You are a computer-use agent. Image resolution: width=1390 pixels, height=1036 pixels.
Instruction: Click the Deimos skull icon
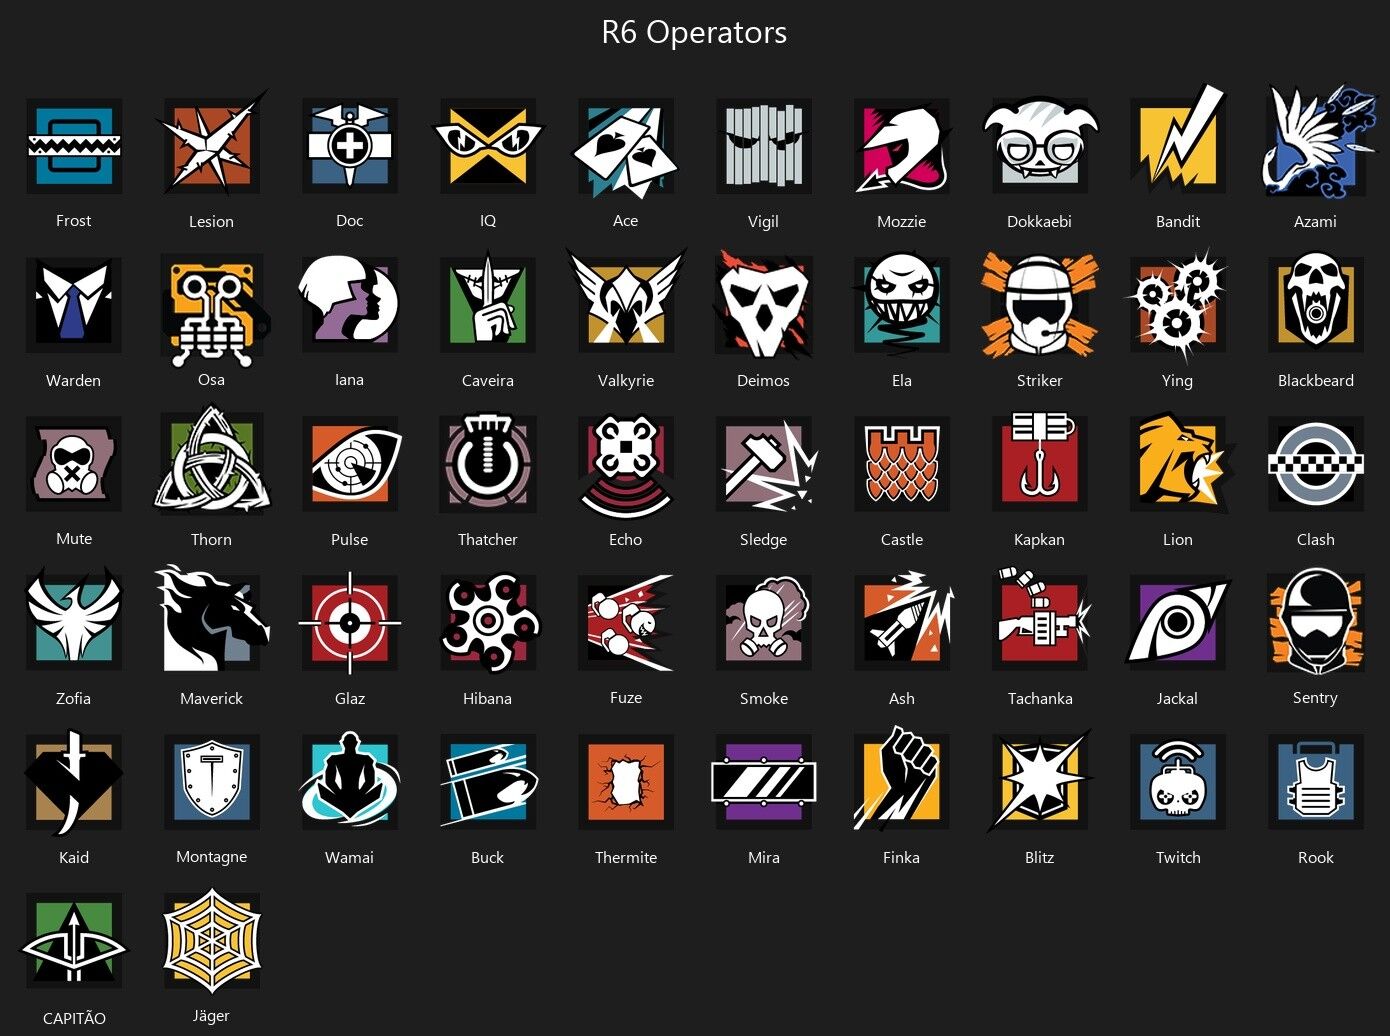(764, 305)
